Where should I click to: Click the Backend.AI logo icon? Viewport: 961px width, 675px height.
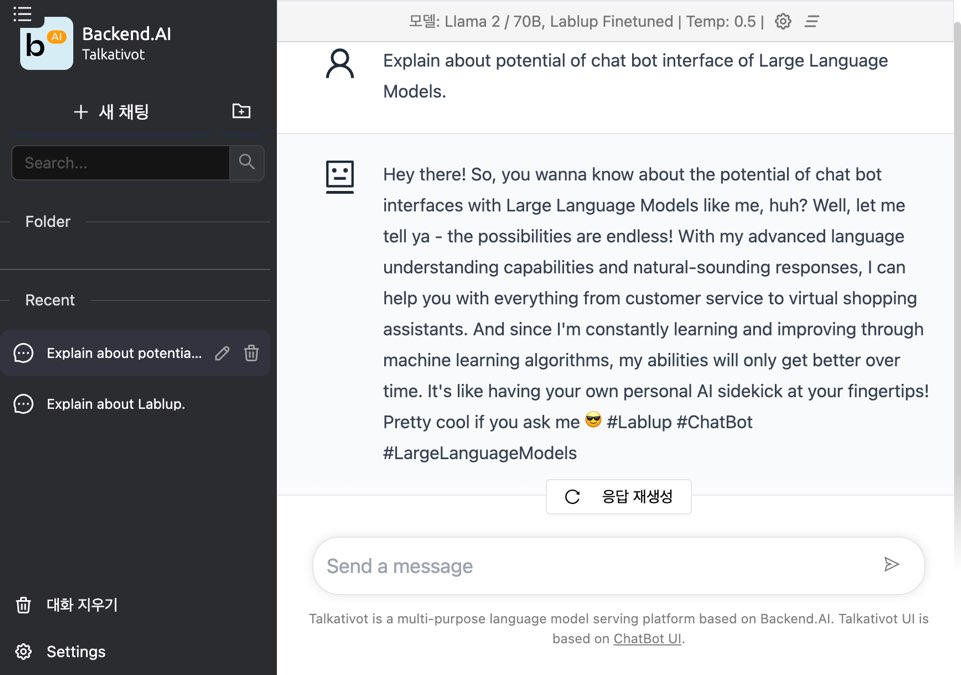click(x=46, y=44)
